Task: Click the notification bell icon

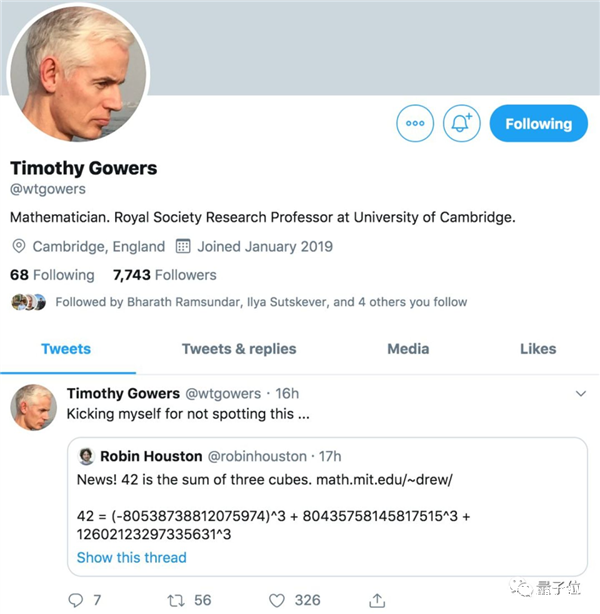Action: click(461, 124)
